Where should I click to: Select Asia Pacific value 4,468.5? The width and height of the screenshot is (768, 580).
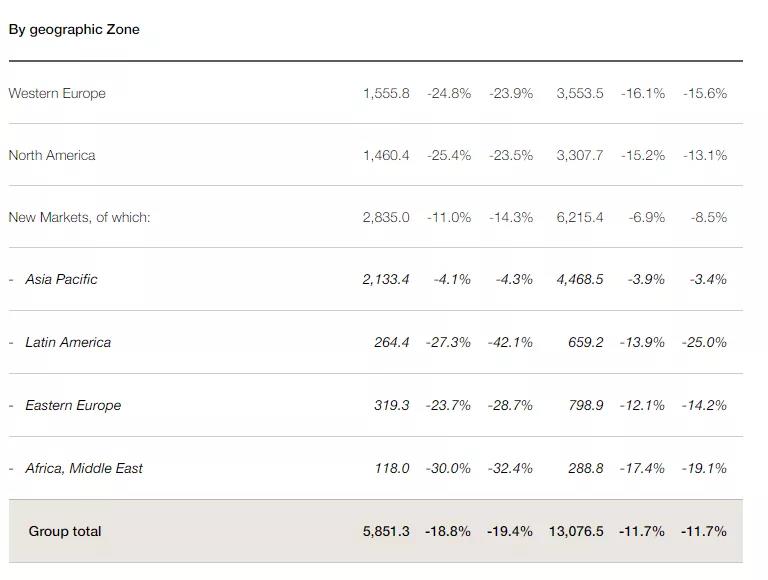(580, 279)
